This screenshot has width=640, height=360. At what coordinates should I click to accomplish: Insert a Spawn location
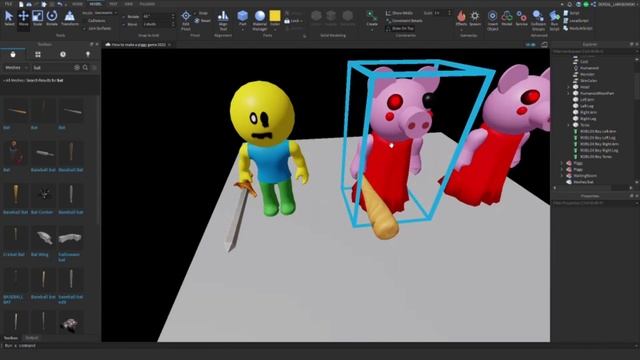475,18
